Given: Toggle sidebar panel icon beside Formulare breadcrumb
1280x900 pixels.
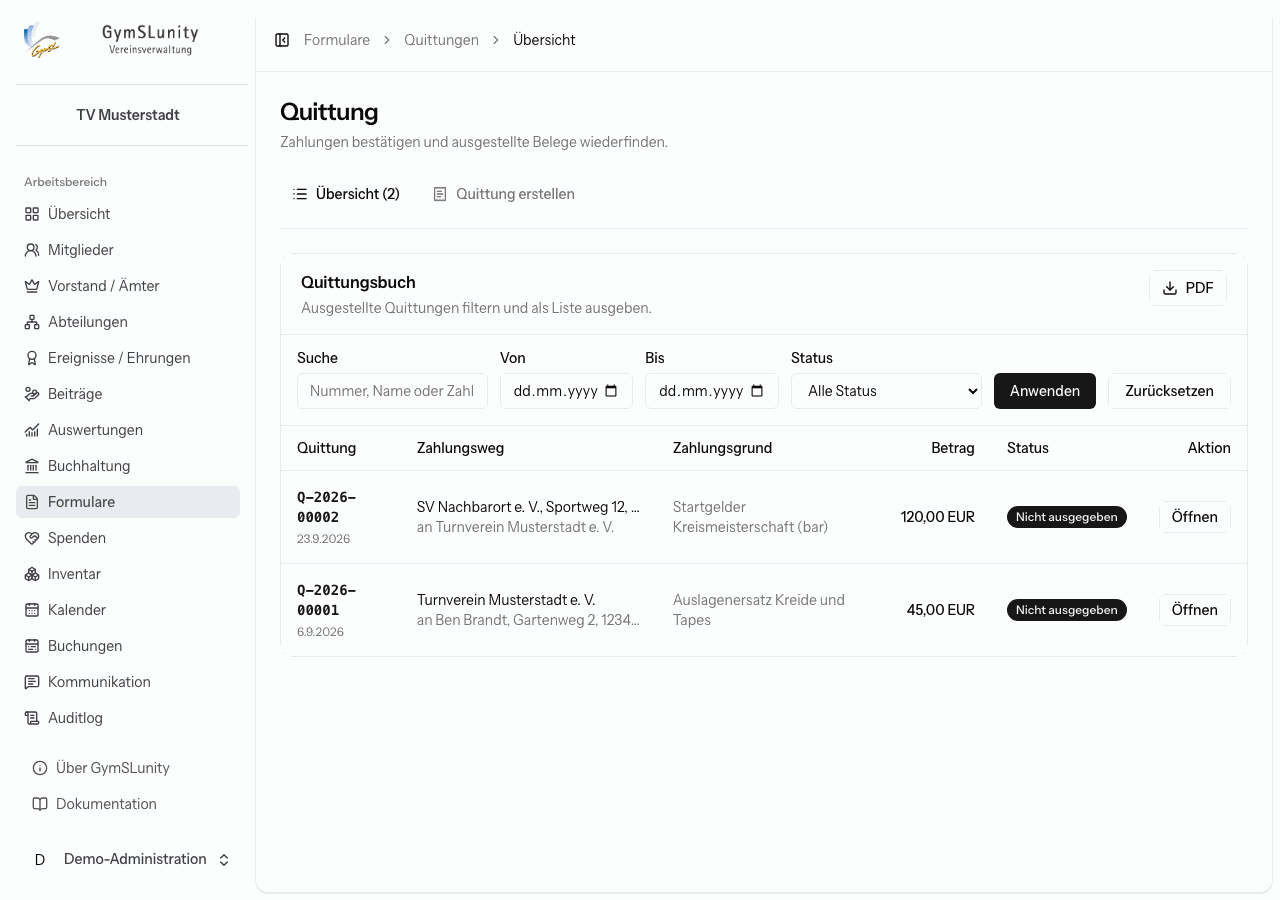Looking at the screenshot, I should coord(282,40).
